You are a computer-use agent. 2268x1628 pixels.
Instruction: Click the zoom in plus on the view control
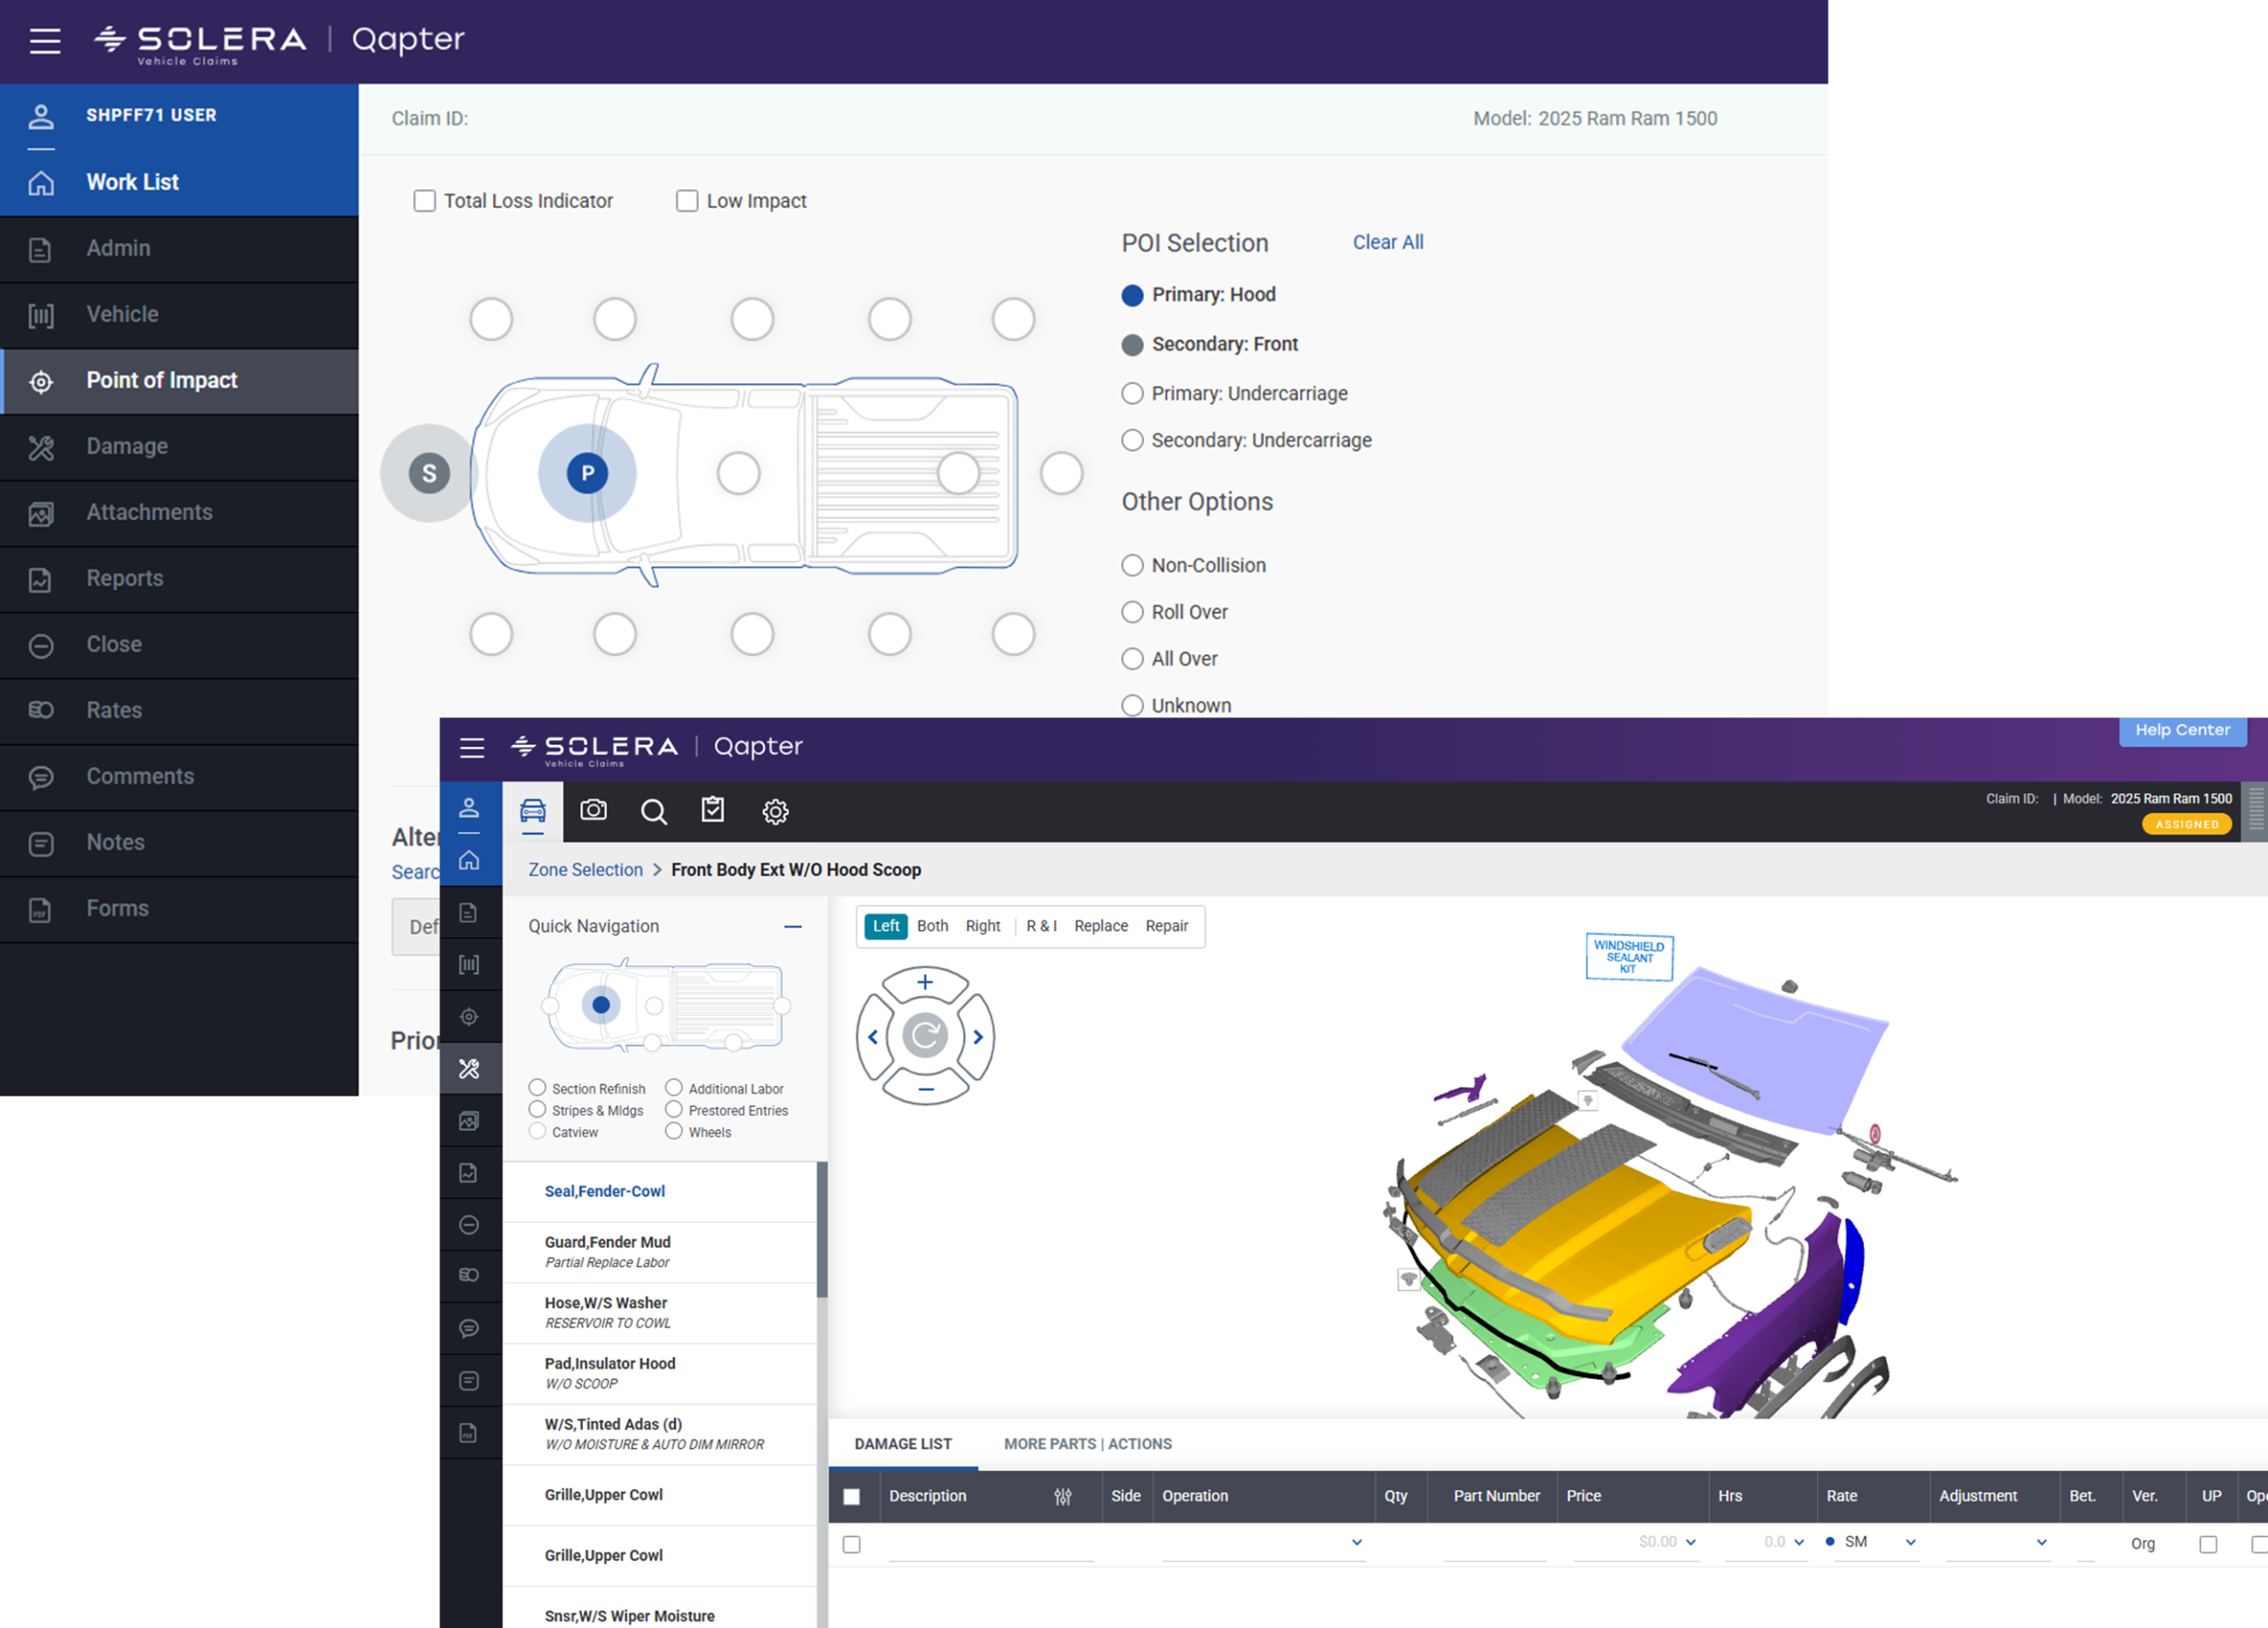click(x=925, y=982)
